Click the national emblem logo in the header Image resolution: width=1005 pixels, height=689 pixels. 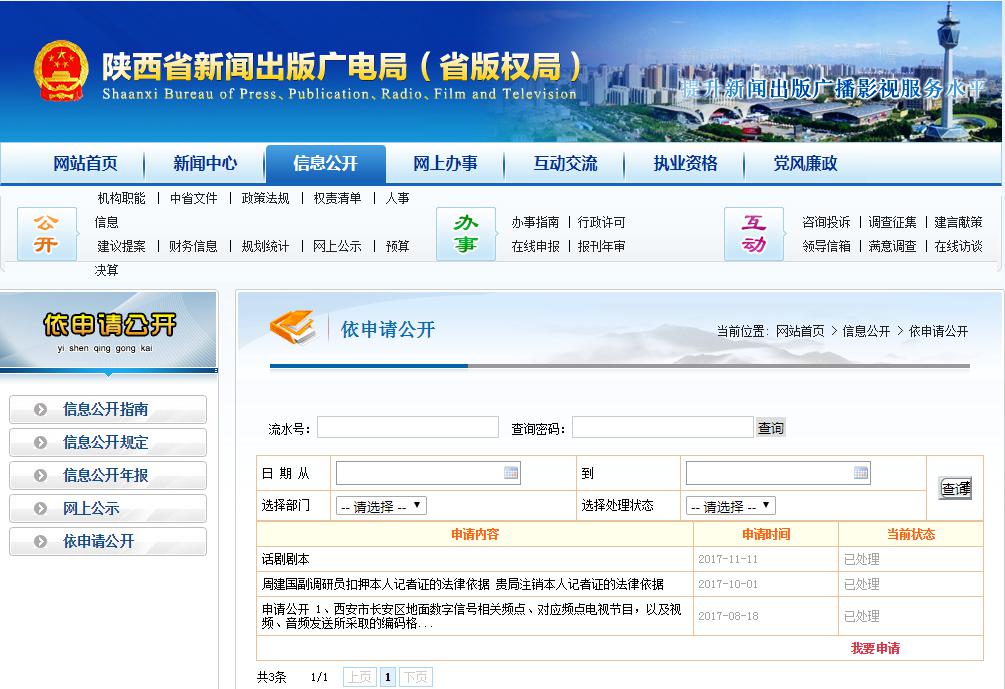click(60, 70)
